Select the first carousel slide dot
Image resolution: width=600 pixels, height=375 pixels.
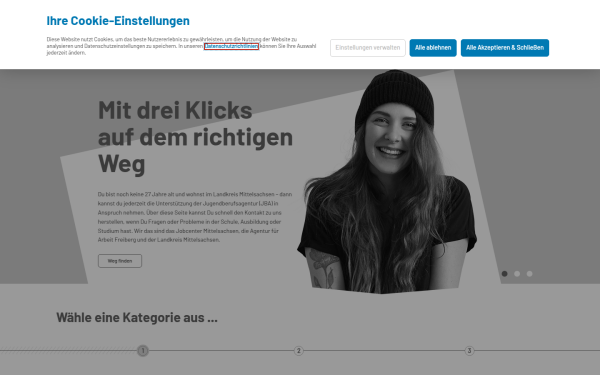point(504,274)
